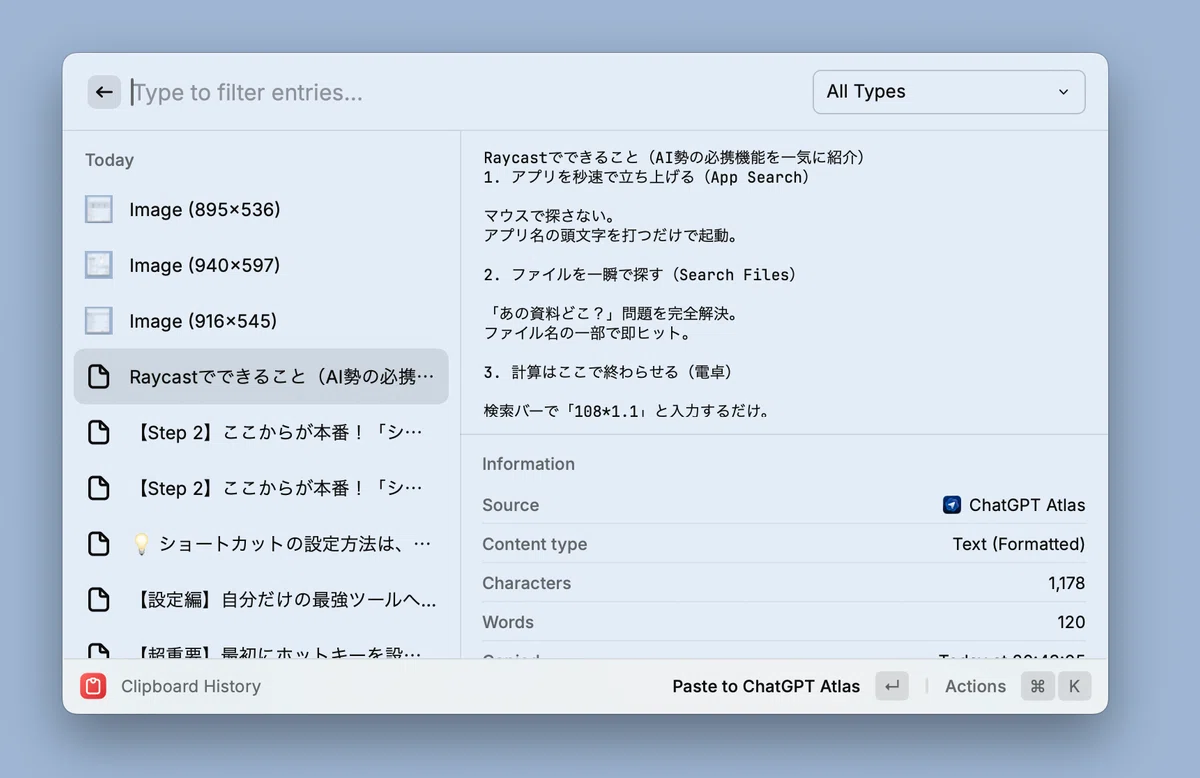Screen dimensions: 1200x778
Task: Click the ChatGPT Atlas source value
Action: (1027, 505)
